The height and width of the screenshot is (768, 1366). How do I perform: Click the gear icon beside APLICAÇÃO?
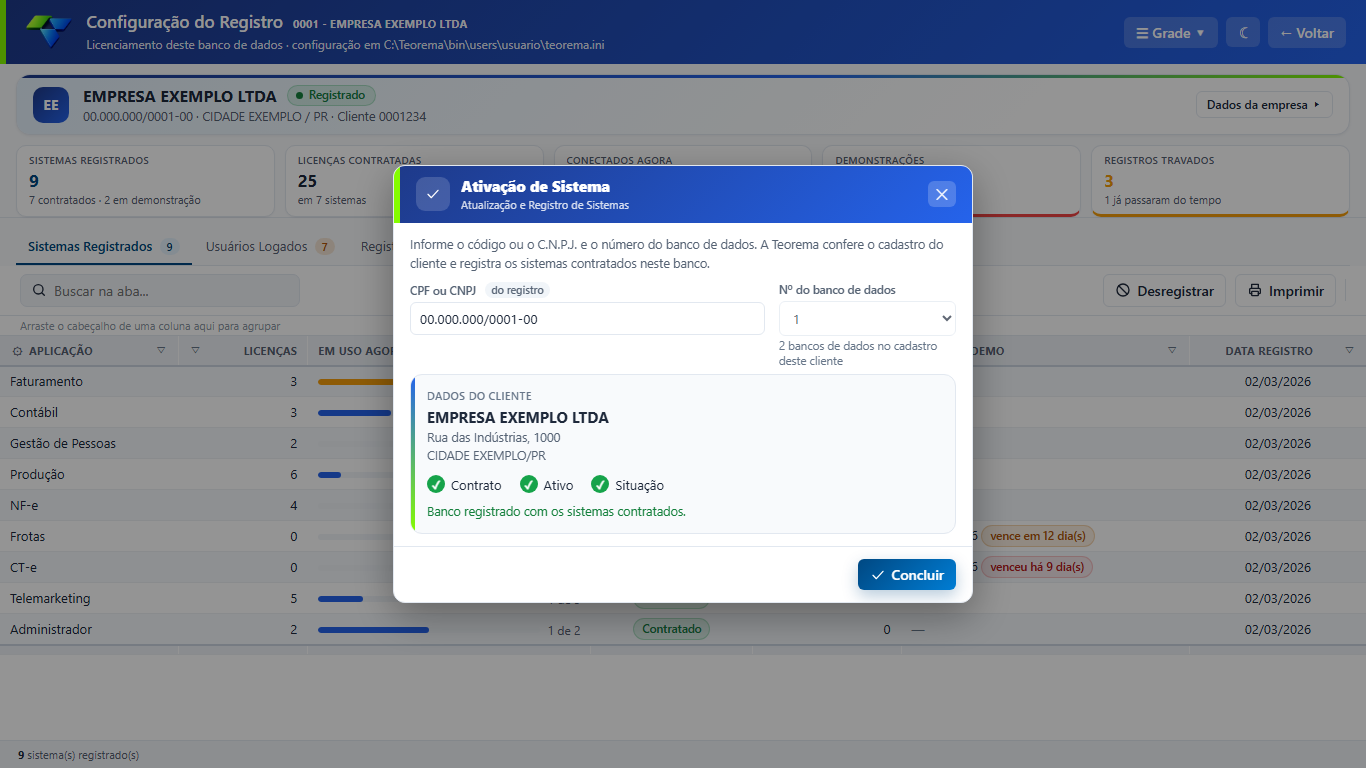(17, 351)
